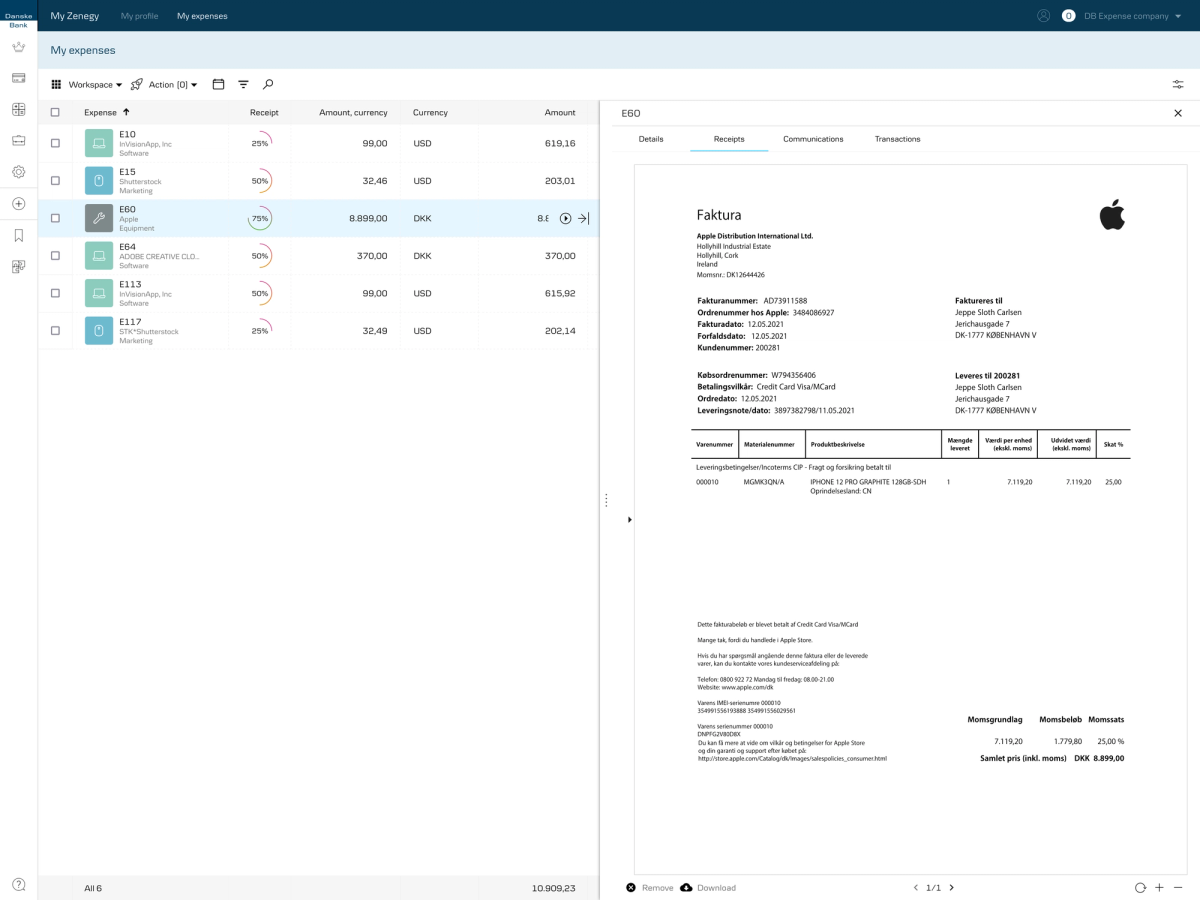
Task: Rotate the receipt with the rotate icon
Action: click(x=1140, y=888)
